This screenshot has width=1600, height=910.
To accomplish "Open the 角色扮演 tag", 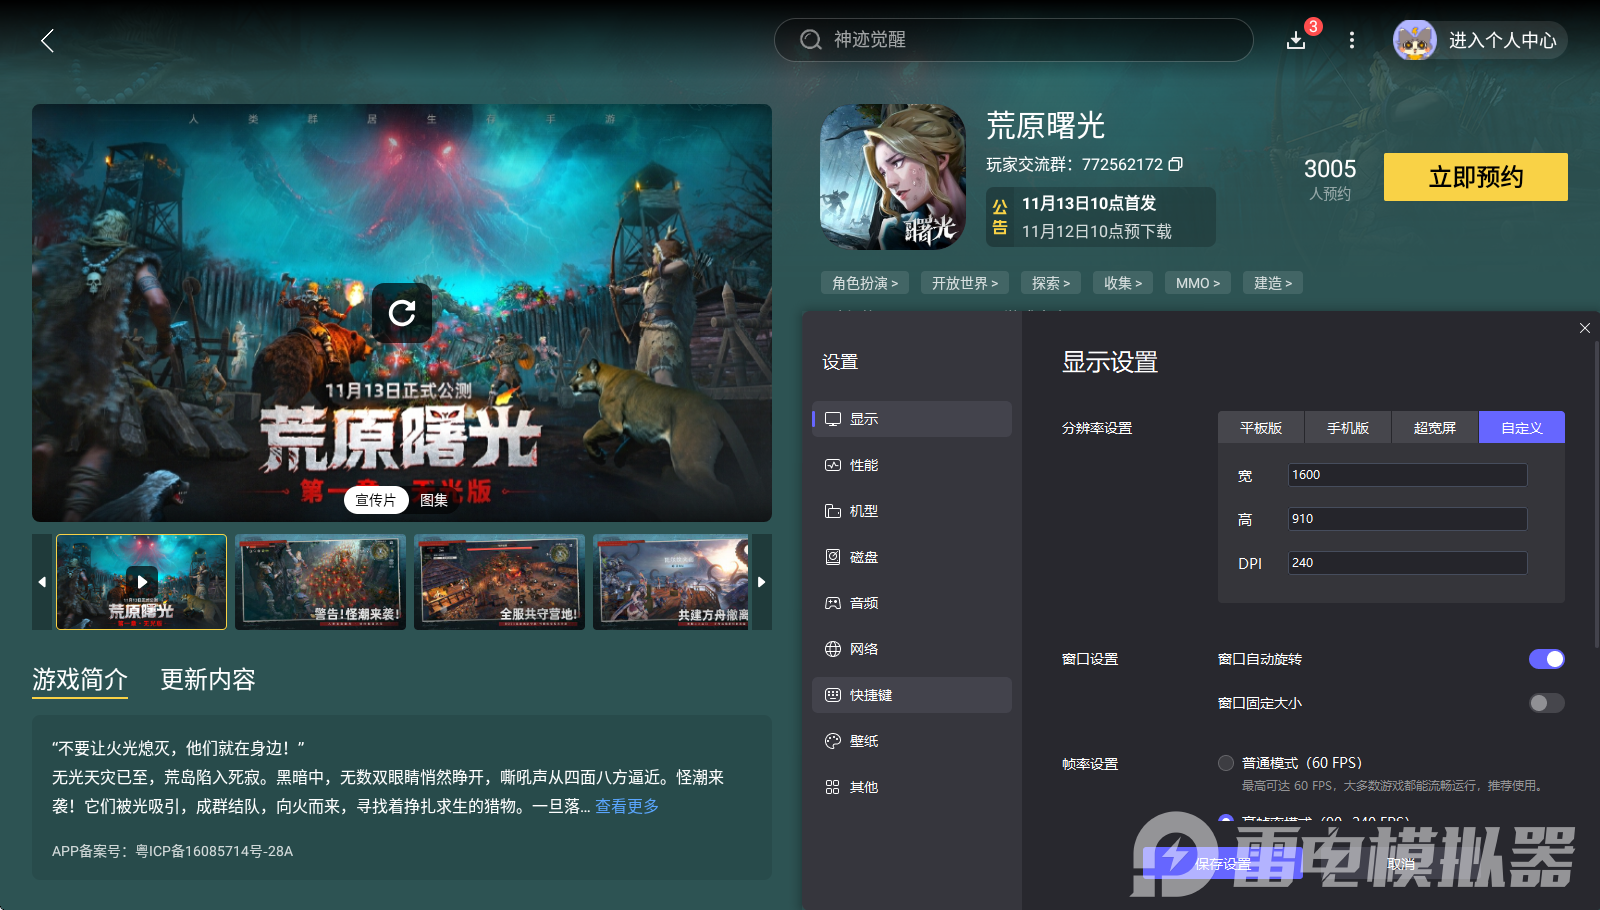I will (865, 283).
